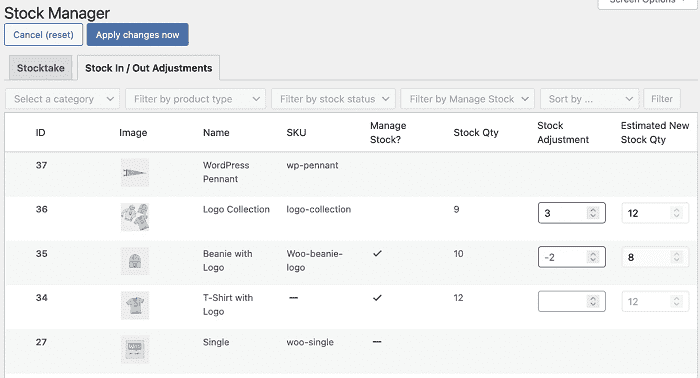Click Estimated New Stock Qty field showing 8
This screenshot has width=700, height=378.
pyautogui.click(x=655, y=257)
